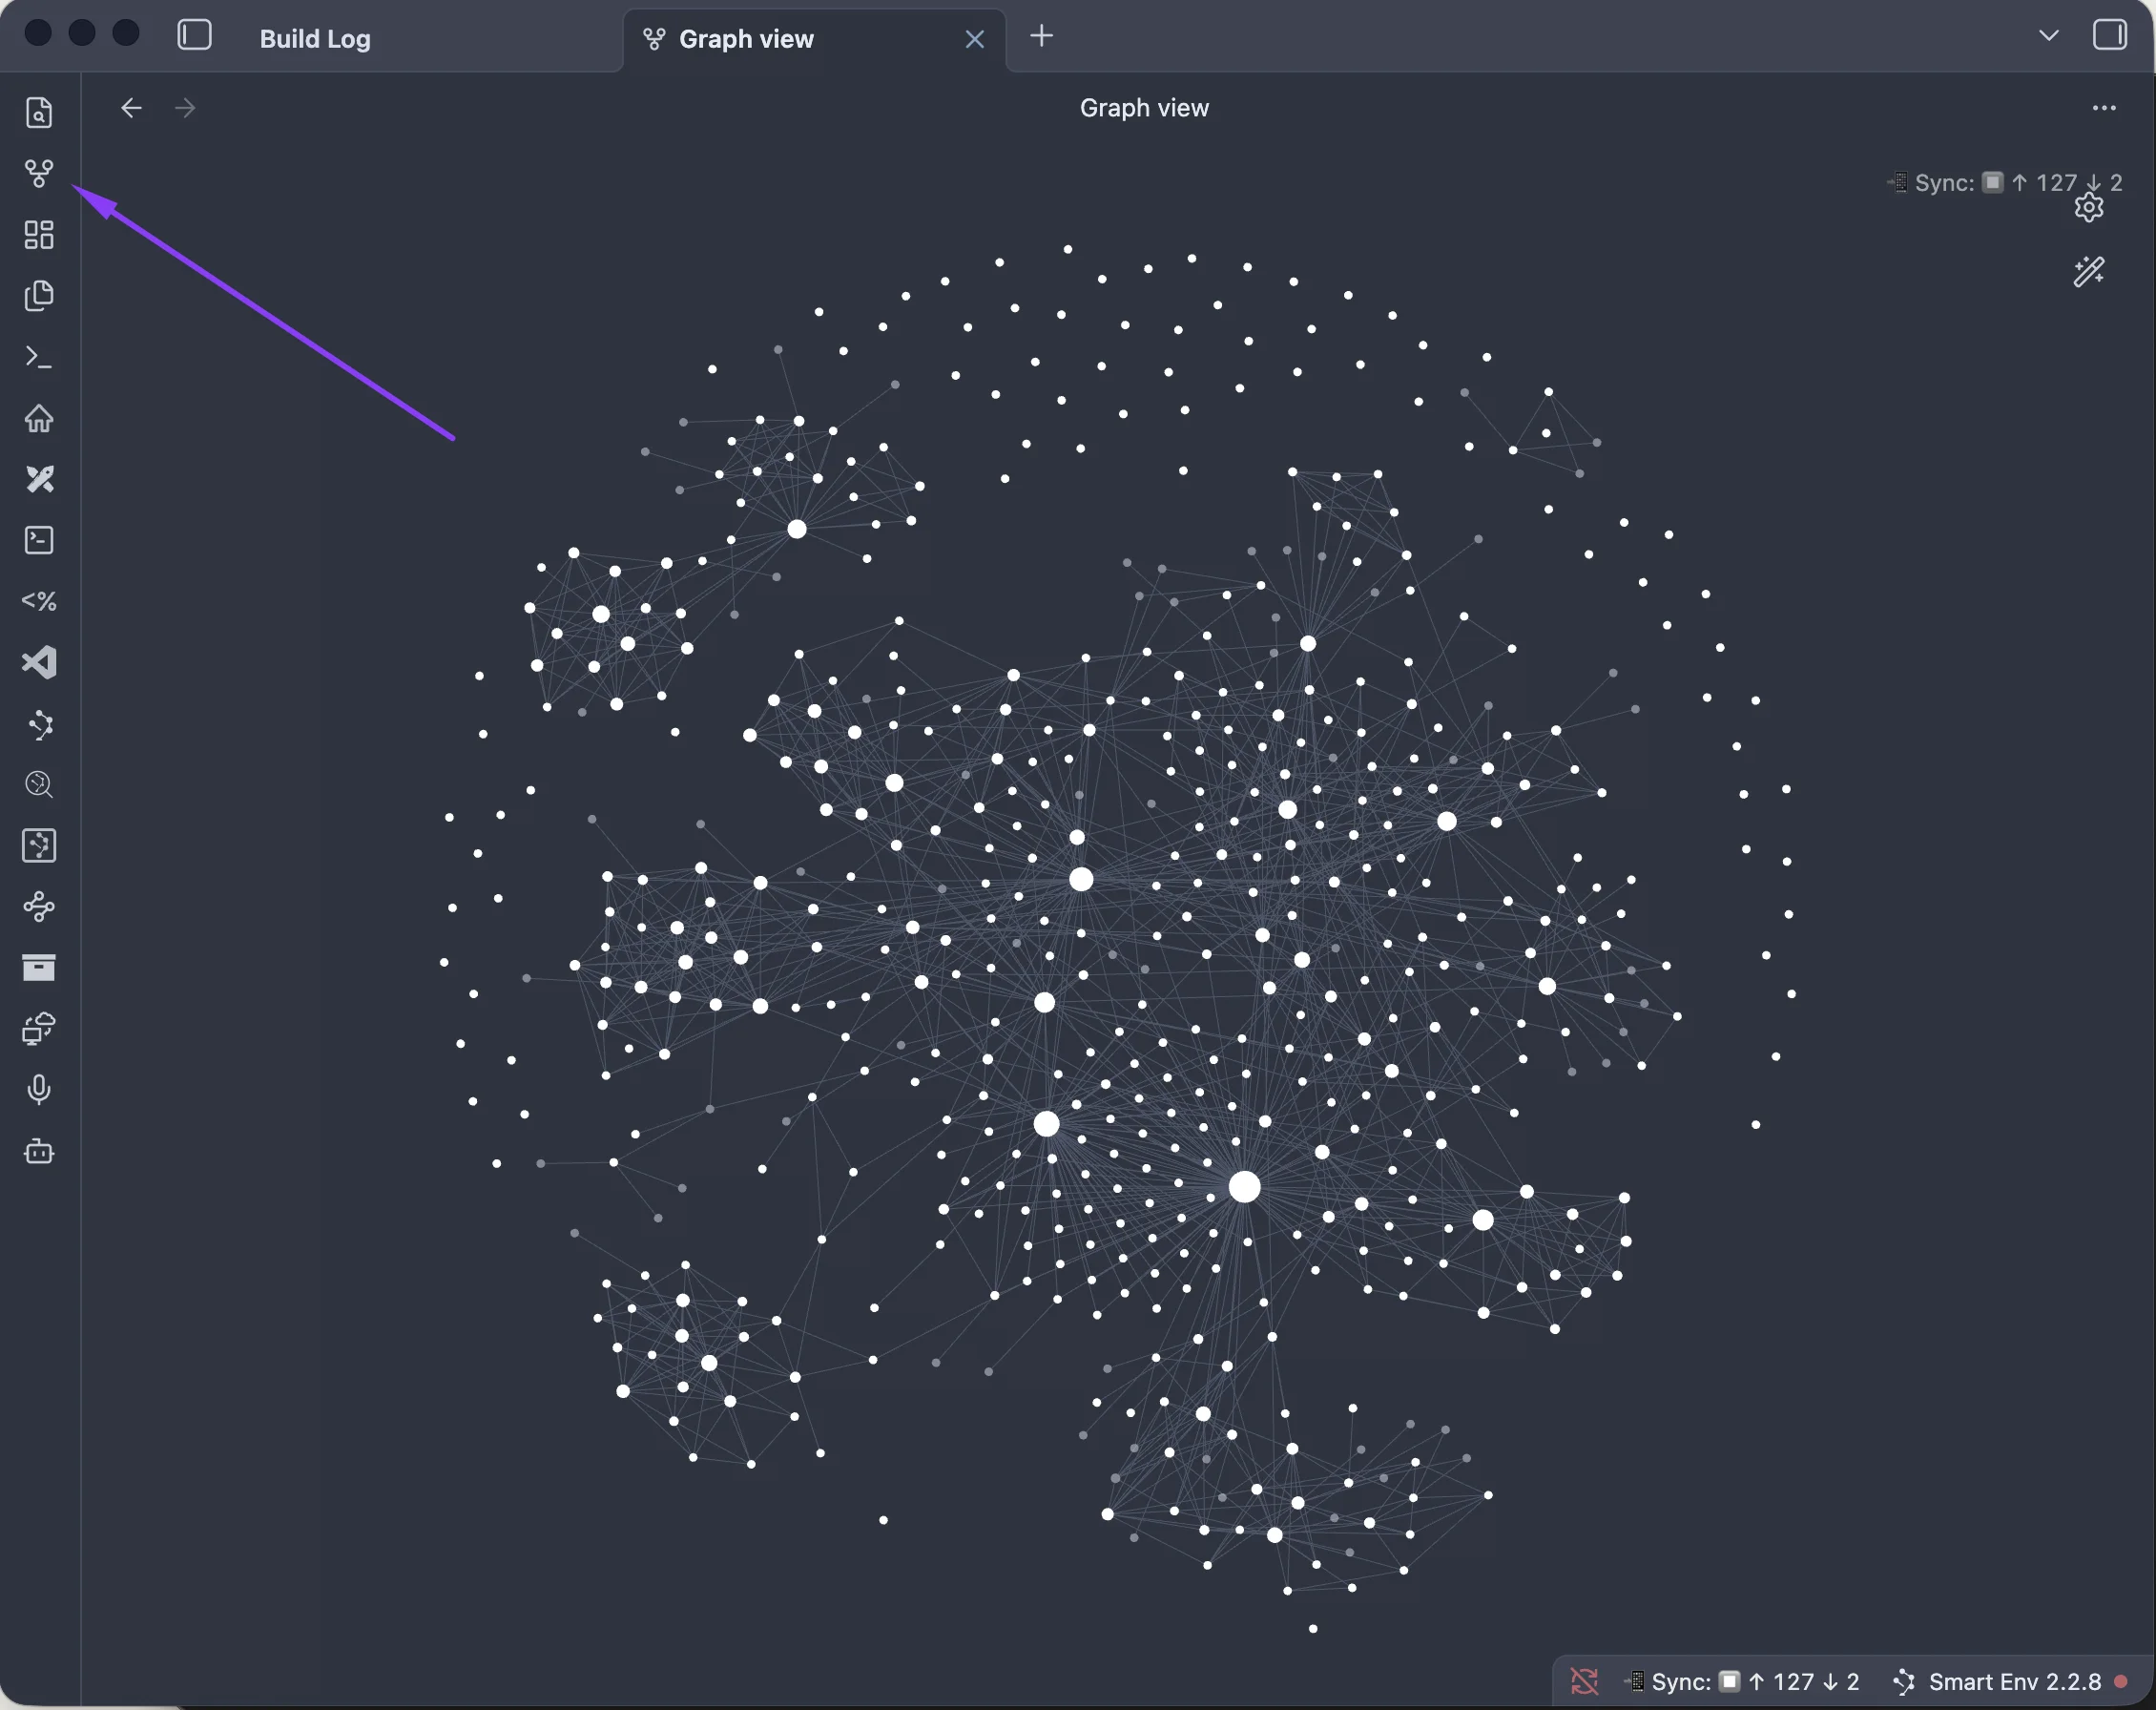This screenshot has height=1710, width=2156.
Task: Click the Graph view title in header
Action: pyautogui.click(x=1144, y=107)
